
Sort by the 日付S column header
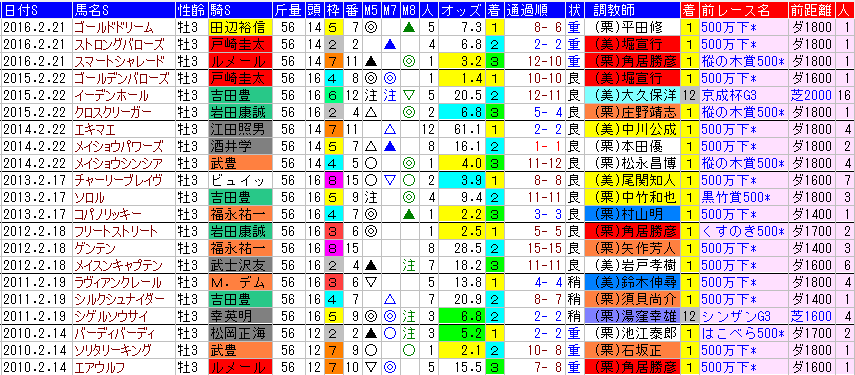pyautogui.click(x=36, y=9)
